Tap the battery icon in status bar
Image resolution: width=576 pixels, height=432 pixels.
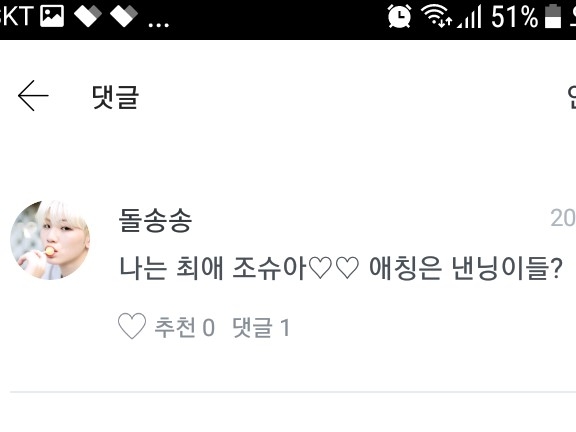click(x=552, y=16)
